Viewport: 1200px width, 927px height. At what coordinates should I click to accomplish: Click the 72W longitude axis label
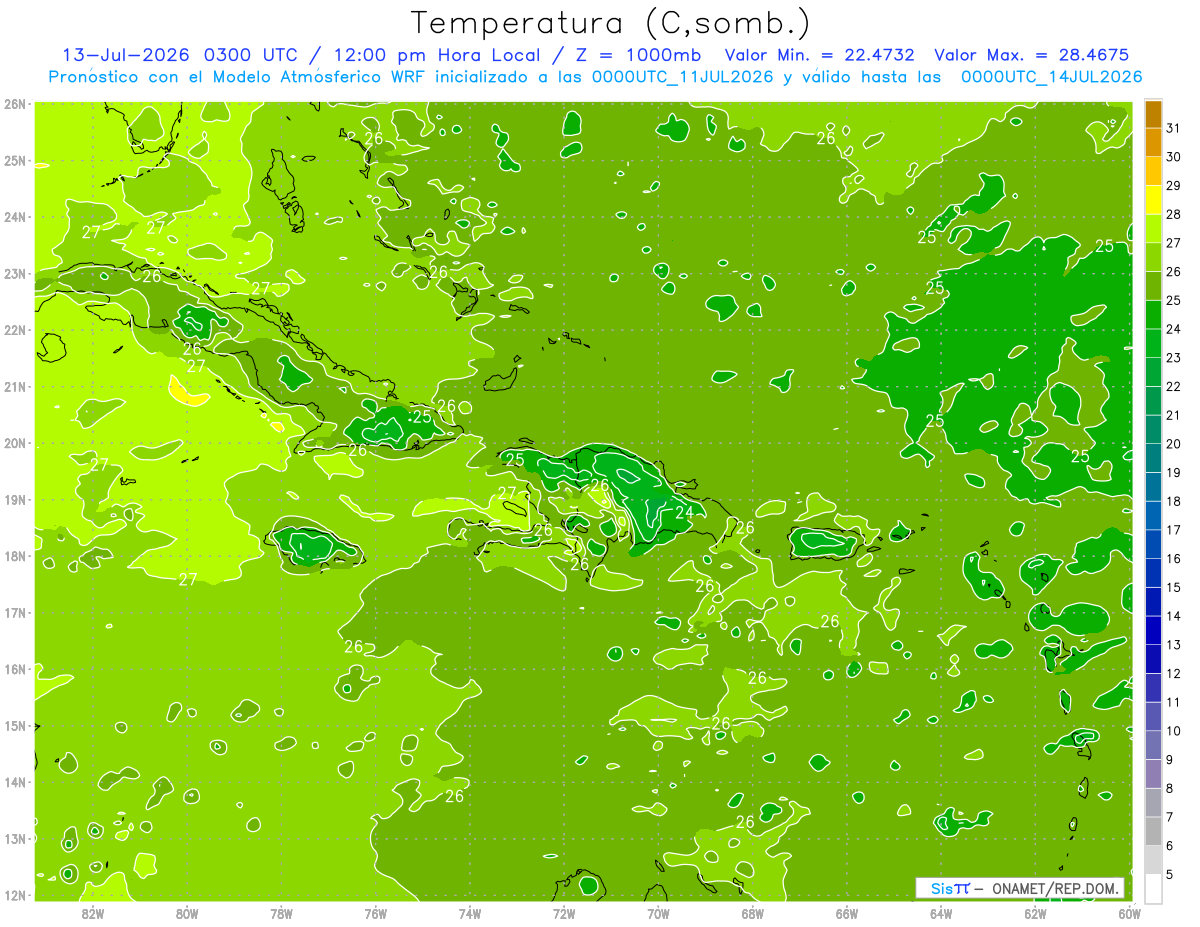click(x=564, y=913)
